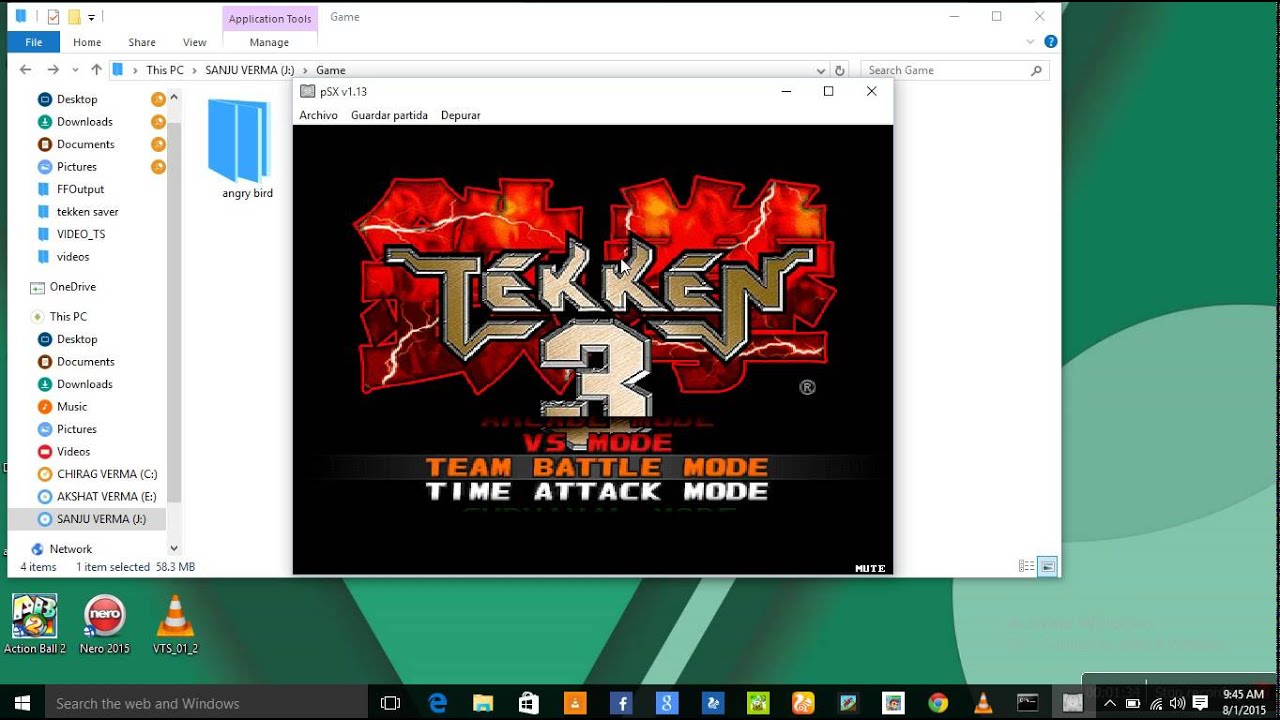
Task: Click the search magnifier icon in Explorer
Action: tap(1036, 70)
